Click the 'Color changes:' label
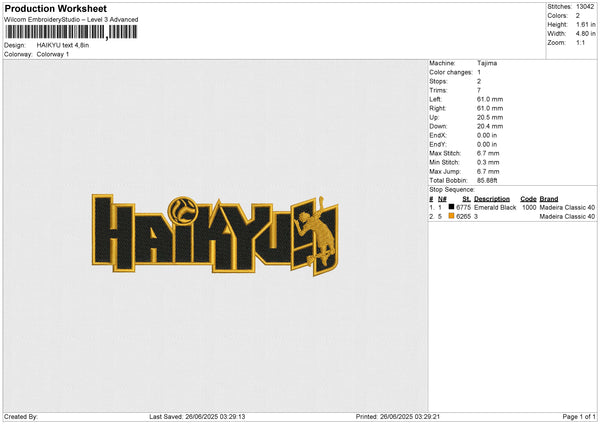The height and width of the screenshot is (424, 600). point(451,72)
